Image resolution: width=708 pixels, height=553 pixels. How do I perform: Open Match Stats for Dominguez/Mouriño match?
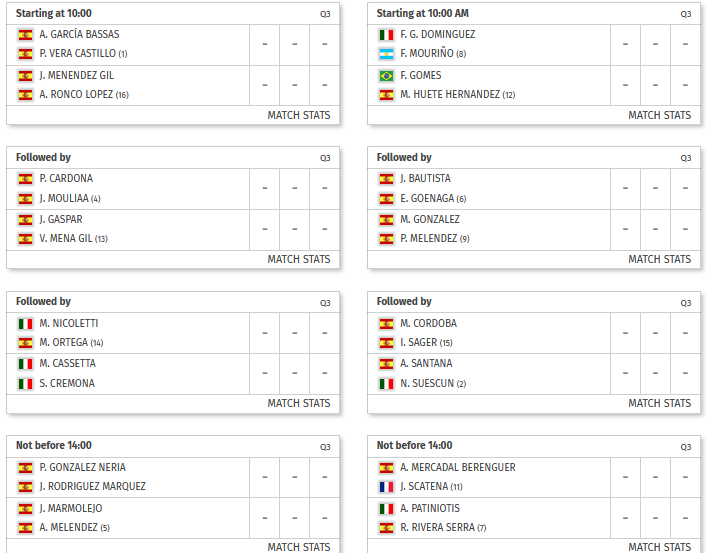(659, 115)
